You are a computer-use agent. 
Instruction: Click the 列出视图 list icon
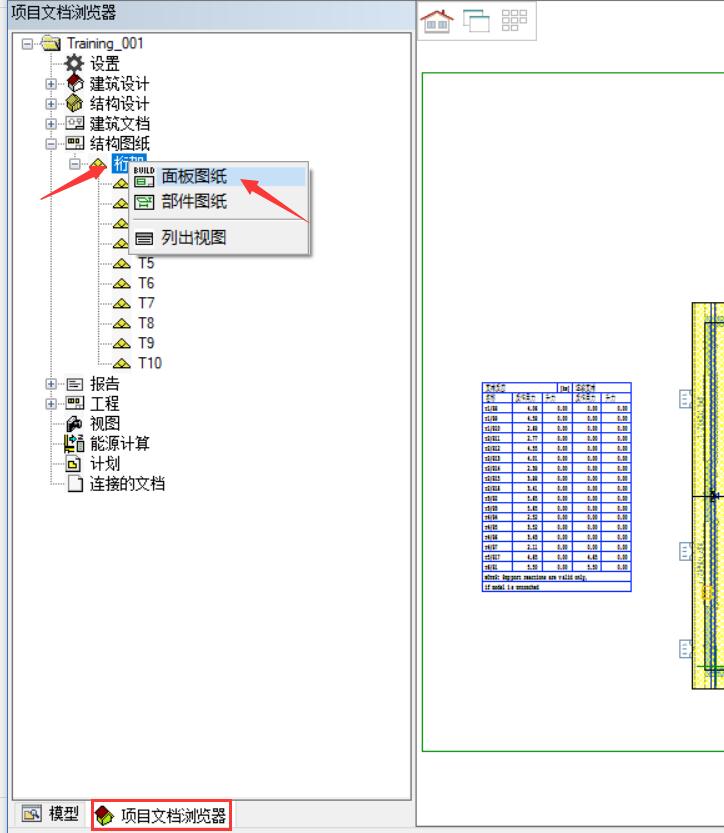click(144, 238)
